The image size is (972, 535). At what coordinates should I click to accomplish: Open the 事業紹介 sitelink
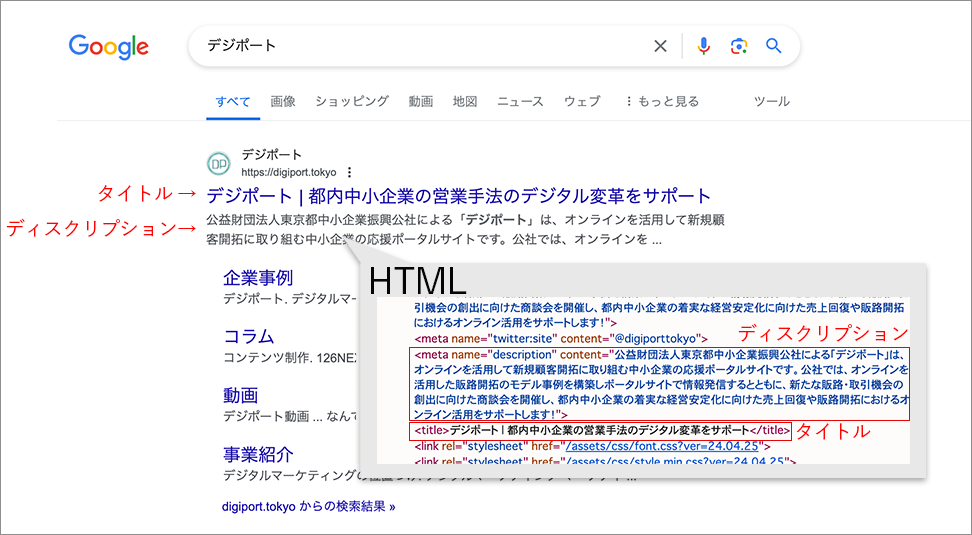pyautogui.click(x=258, y=454)
